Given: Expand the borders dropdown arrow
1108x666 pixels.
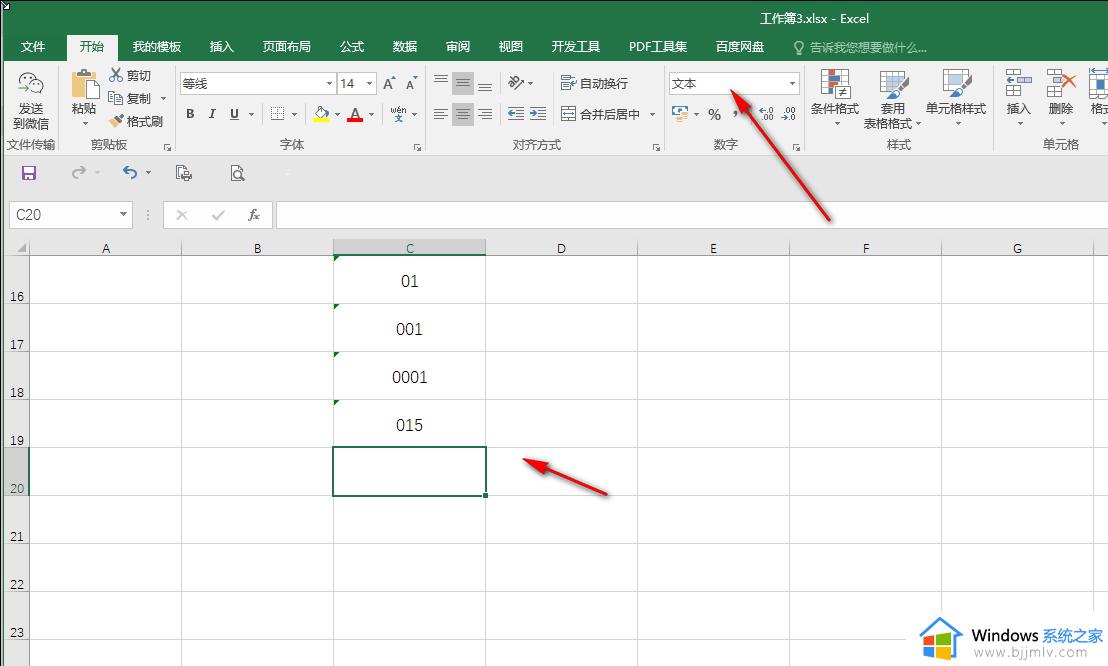Looking at the screenshot, I should tap(294, 114).
